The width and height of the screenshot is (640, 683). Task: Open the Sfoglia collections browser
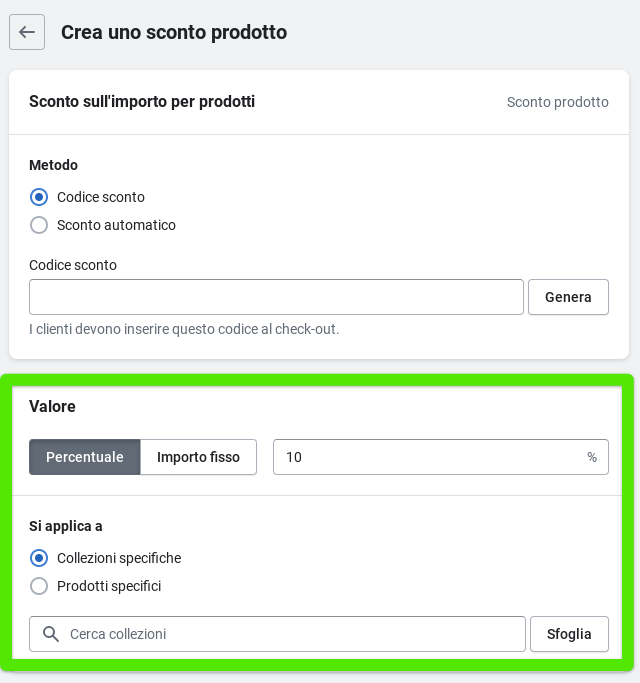pyautogui.click(x=569, y=634)
